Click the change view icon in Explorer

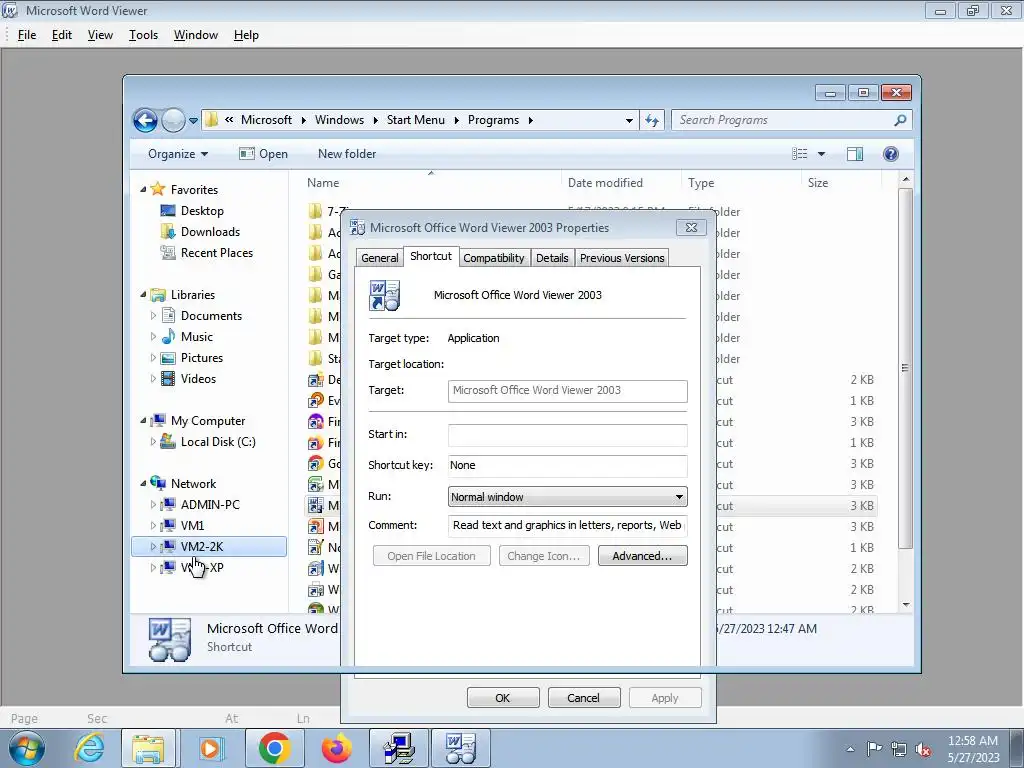pyautogui.click(x=799, y=154)
